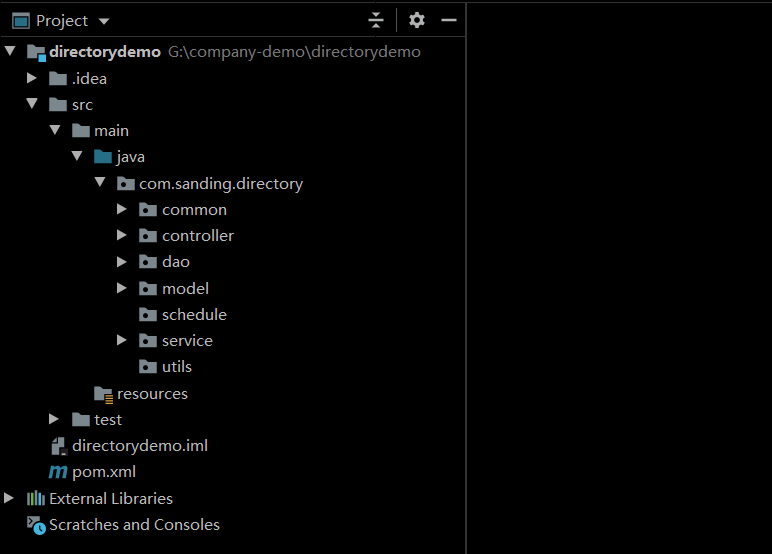Select the main folder label

[x=111, y=131]
